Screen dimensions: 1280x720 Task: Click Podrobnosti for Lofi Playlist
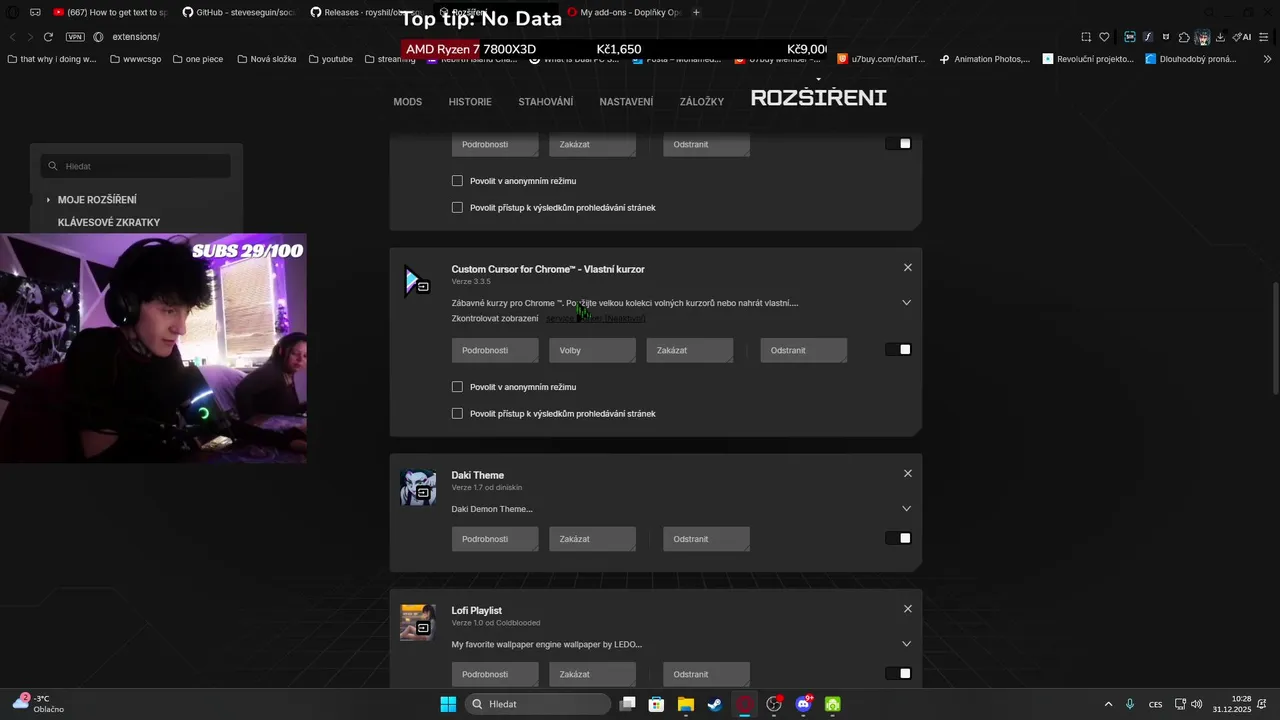pos(495,674)
